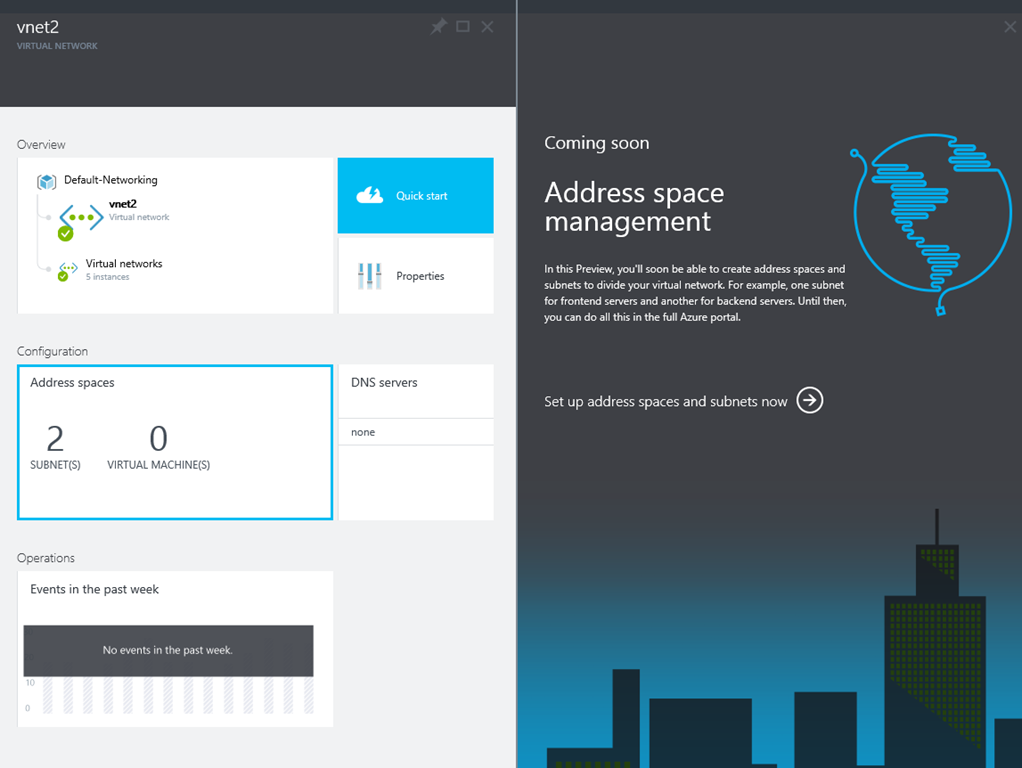Viewport: 1022px width, 768px height.
Task: Click the Overview section heading
Action: (x=41, y=145)
